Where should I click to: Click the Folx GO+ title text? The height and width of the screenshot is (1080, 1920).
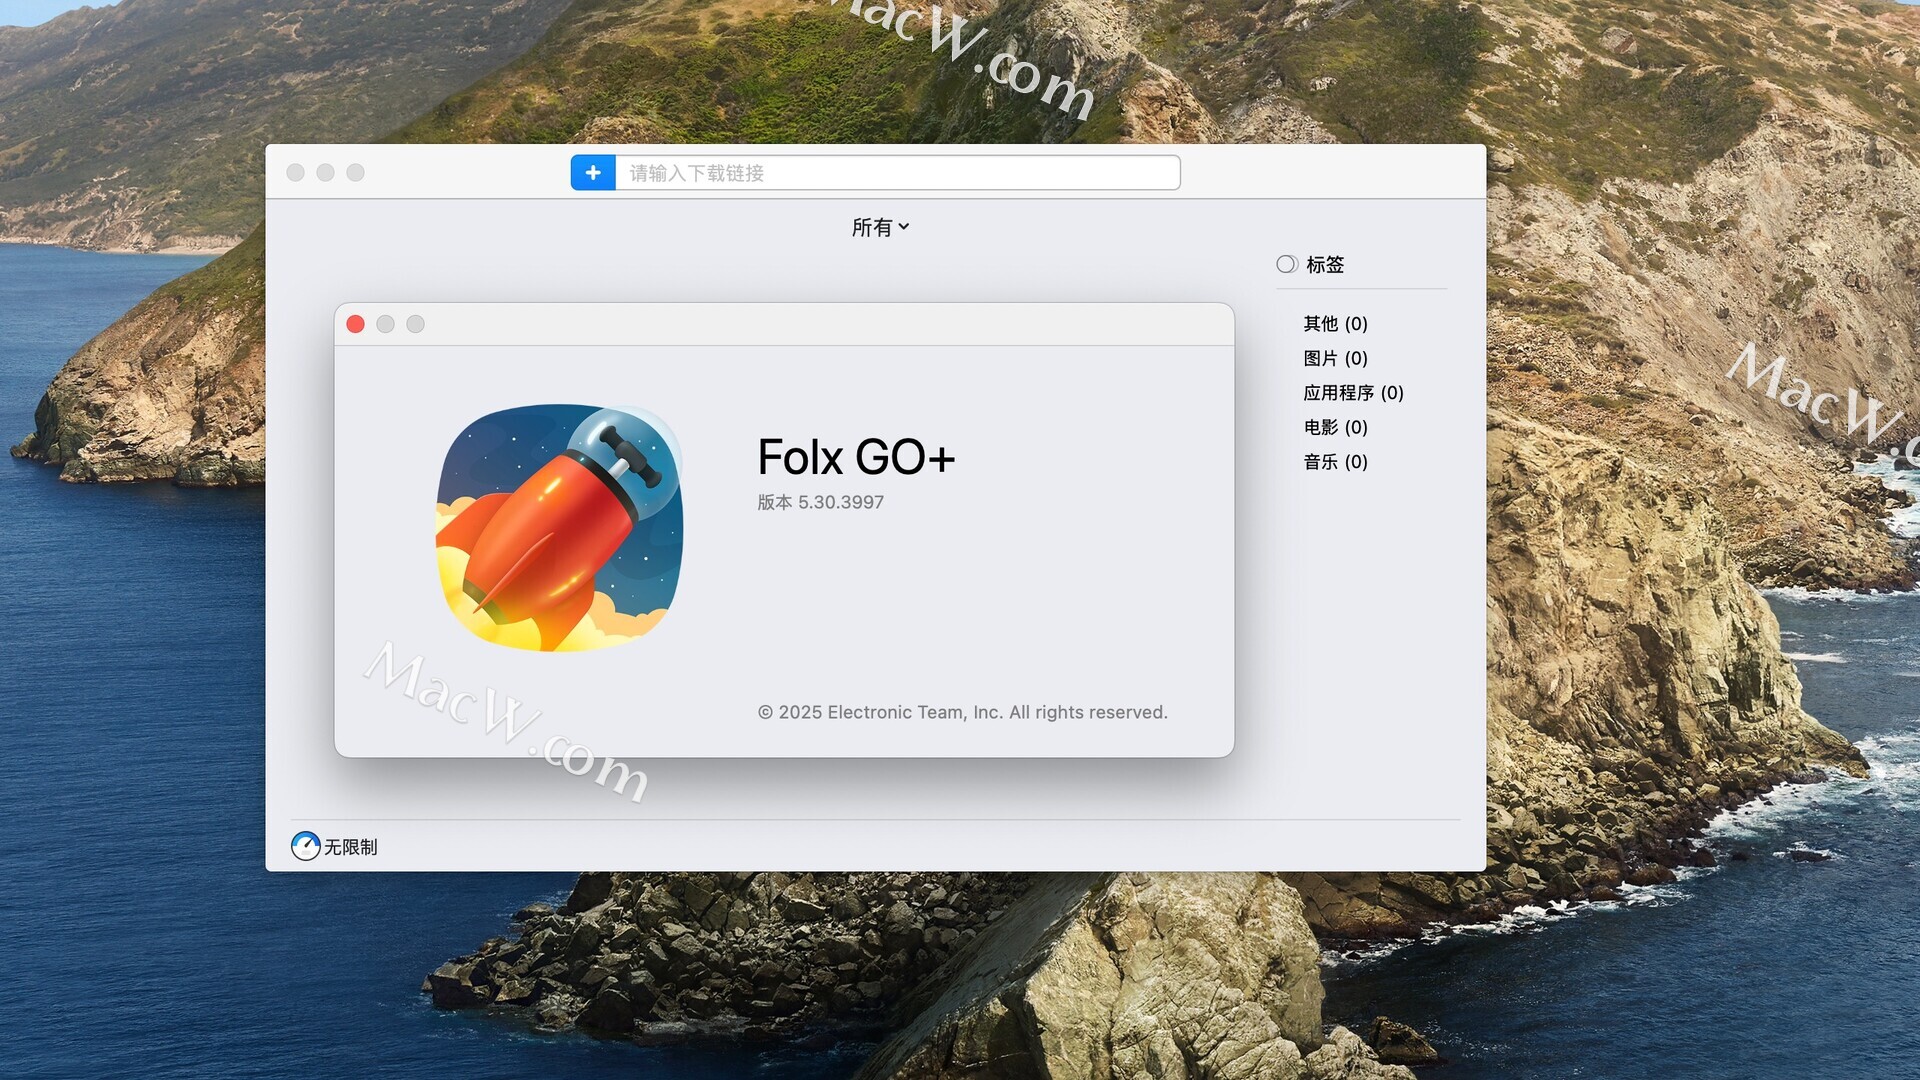click(856, 457)
